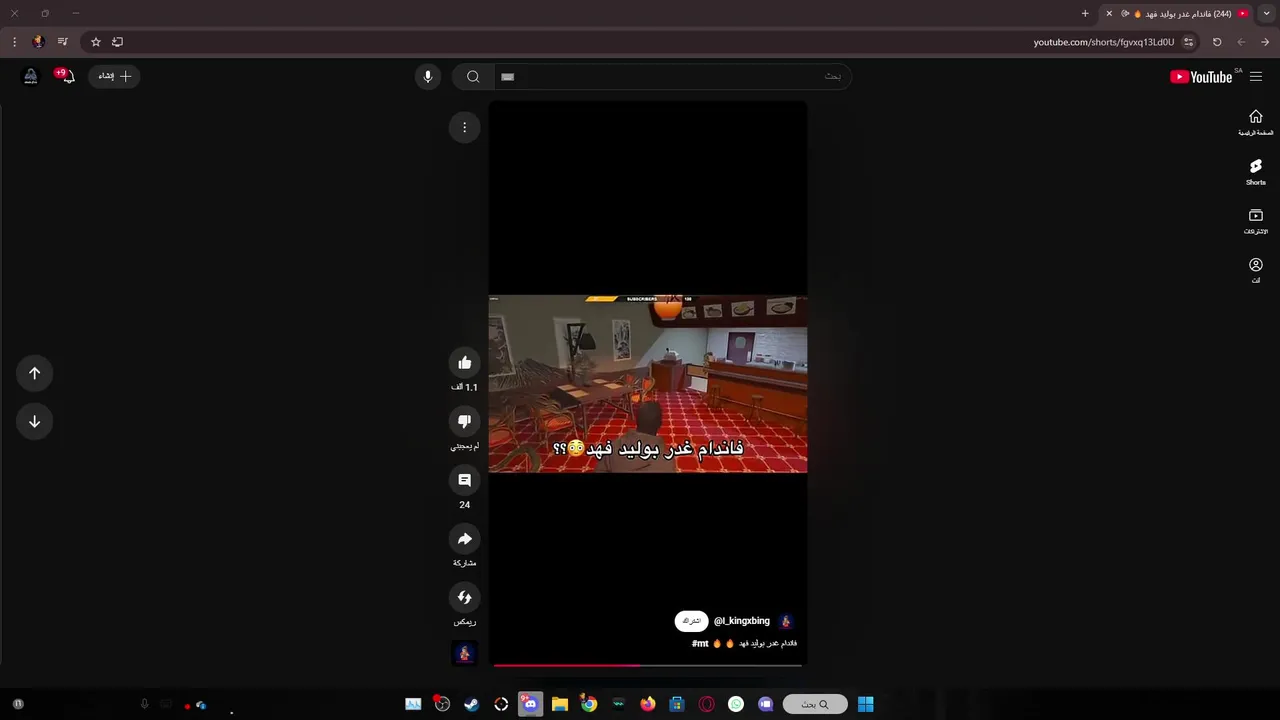Viewport: 1280px width, 720px height.
Task: Click the browser address bar URL
Action: pyautogui.click(x=1103, y=42)
